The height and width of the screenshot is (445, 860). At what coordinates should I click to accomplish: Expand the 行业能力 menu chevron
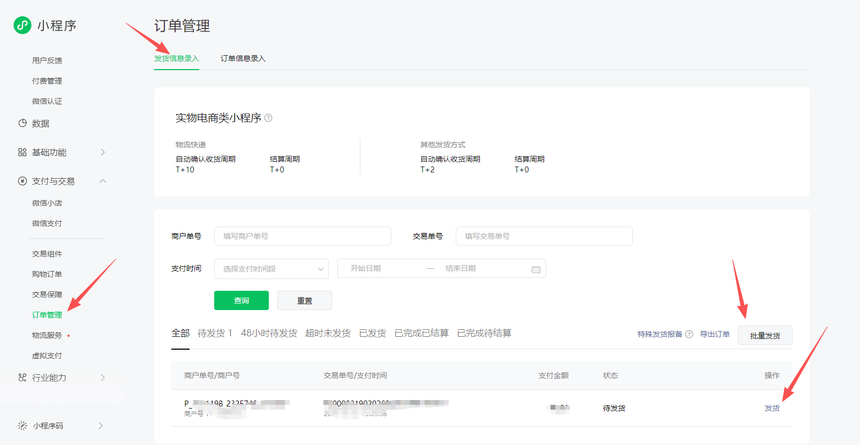[x=103, y=378]
